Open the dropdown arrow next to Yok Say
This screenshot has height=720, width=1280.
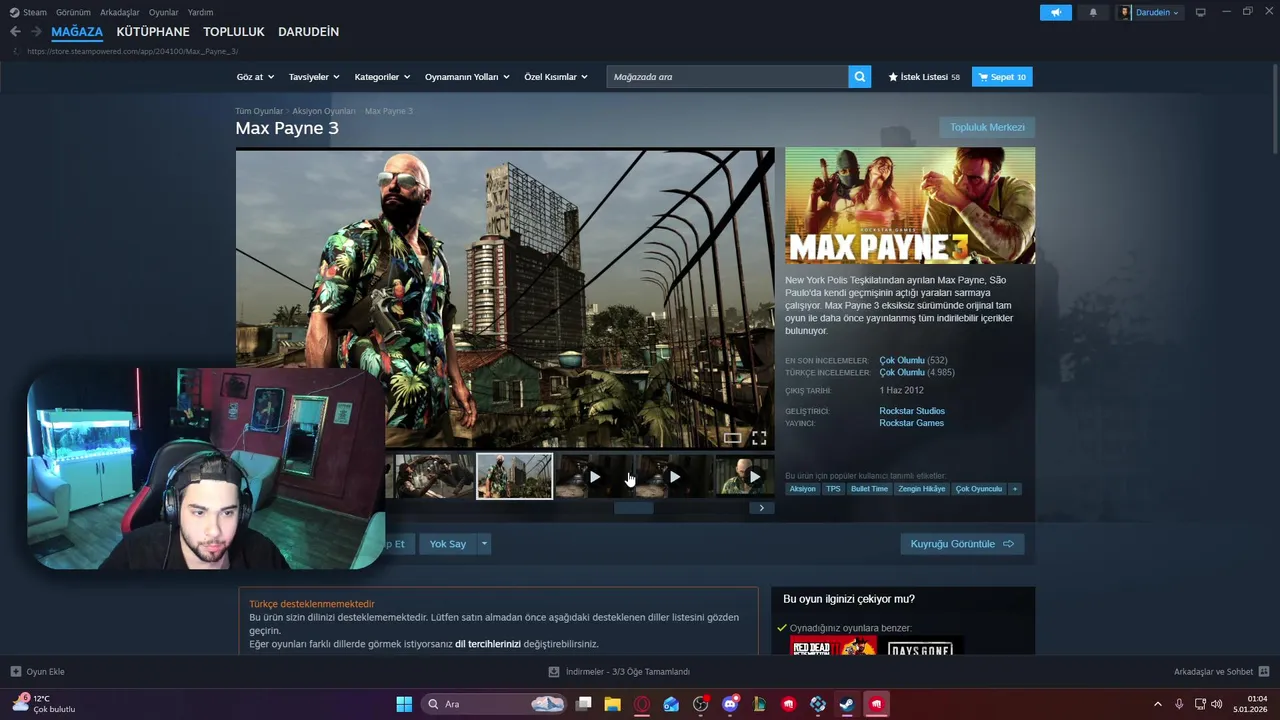pos(484,544)
